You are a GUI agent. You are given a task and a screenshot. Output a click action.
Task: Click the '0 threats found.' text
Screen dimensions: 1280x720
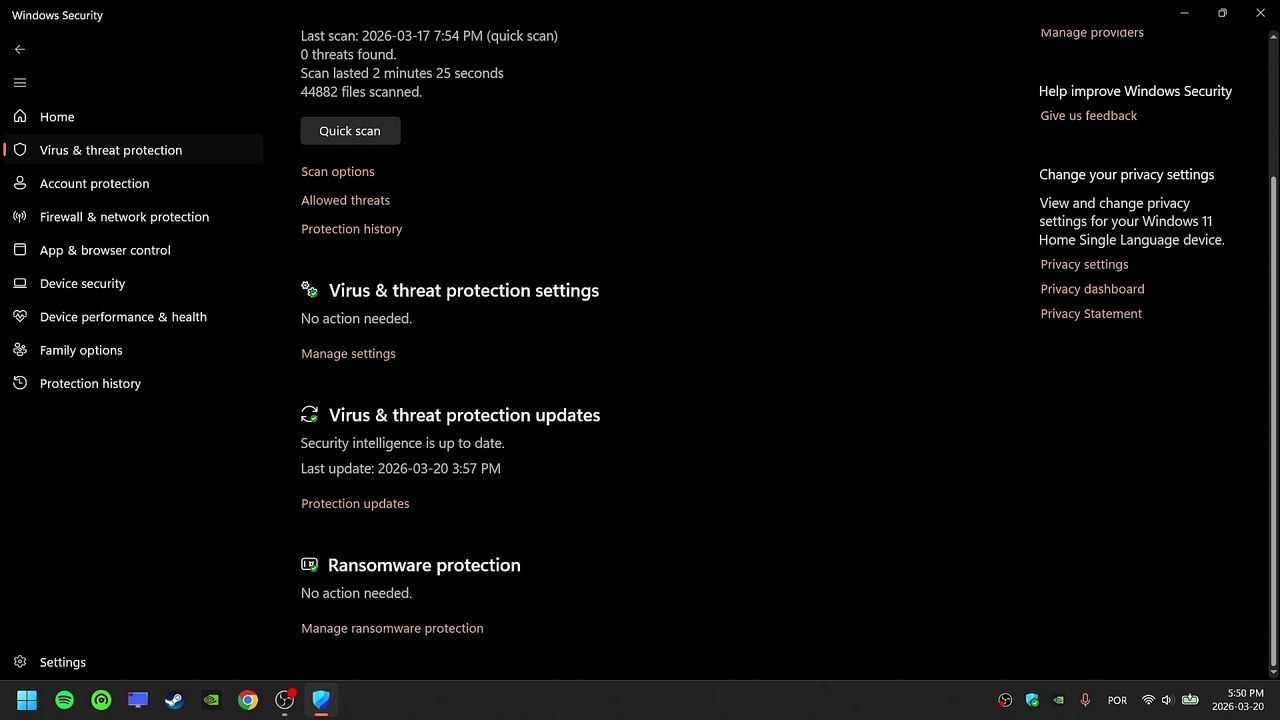click(x=348, y=55)
